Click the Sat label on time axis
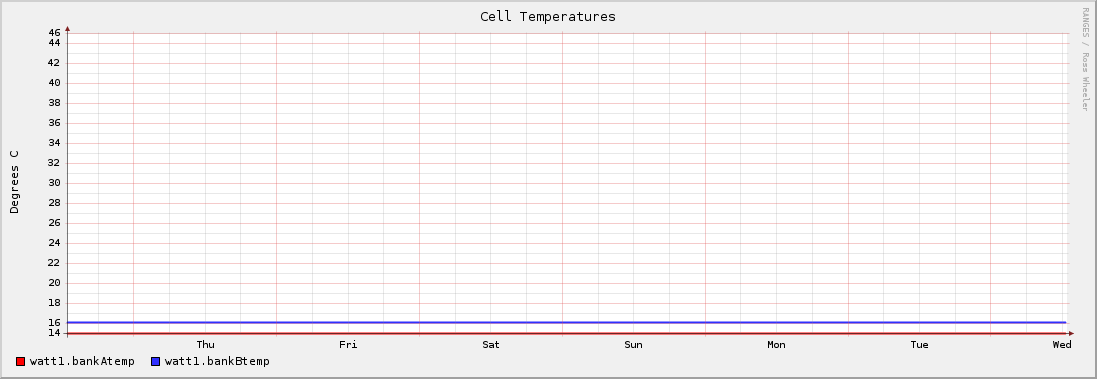Screen dimensions: 1097x379 point(491,345)
